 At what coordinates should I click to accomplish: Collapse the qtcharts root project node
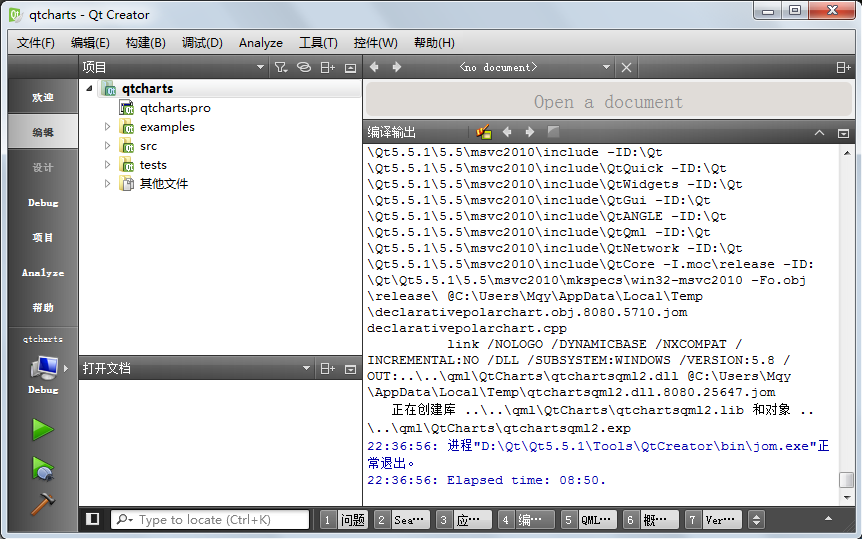click(89, 88)
